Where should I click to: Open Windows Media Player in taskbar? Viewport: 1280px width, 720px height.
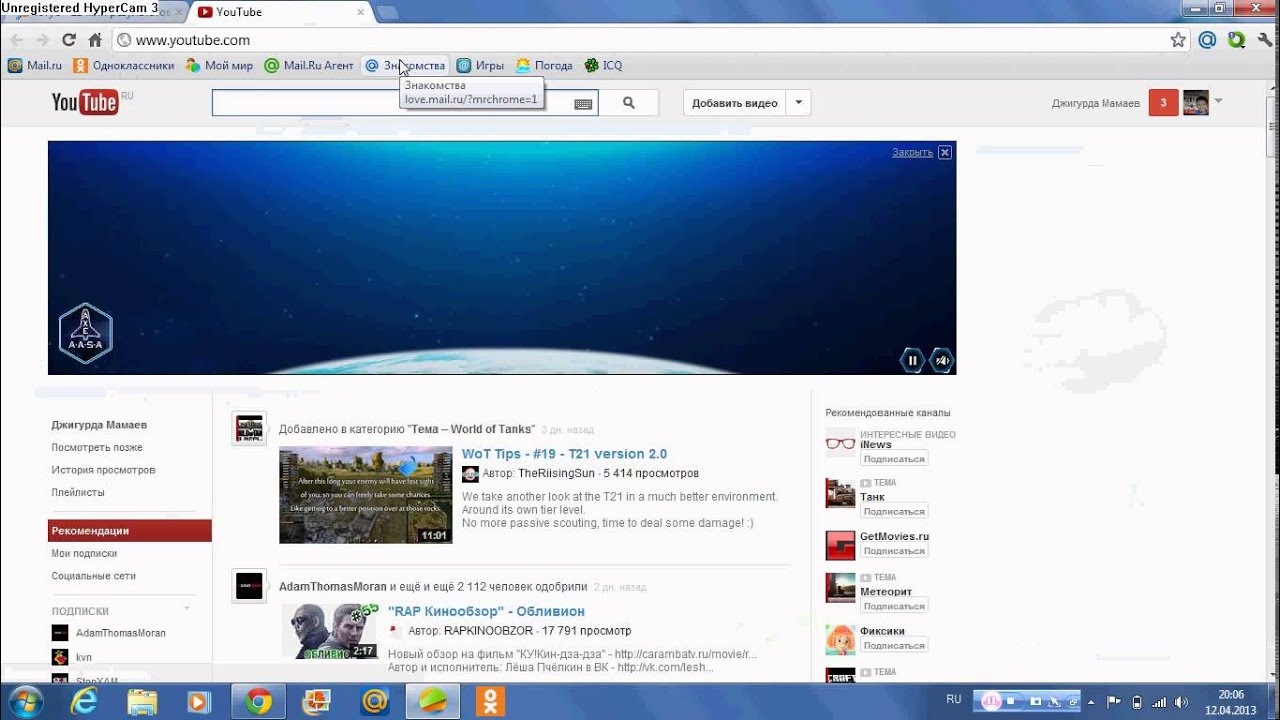pos(199,702)
